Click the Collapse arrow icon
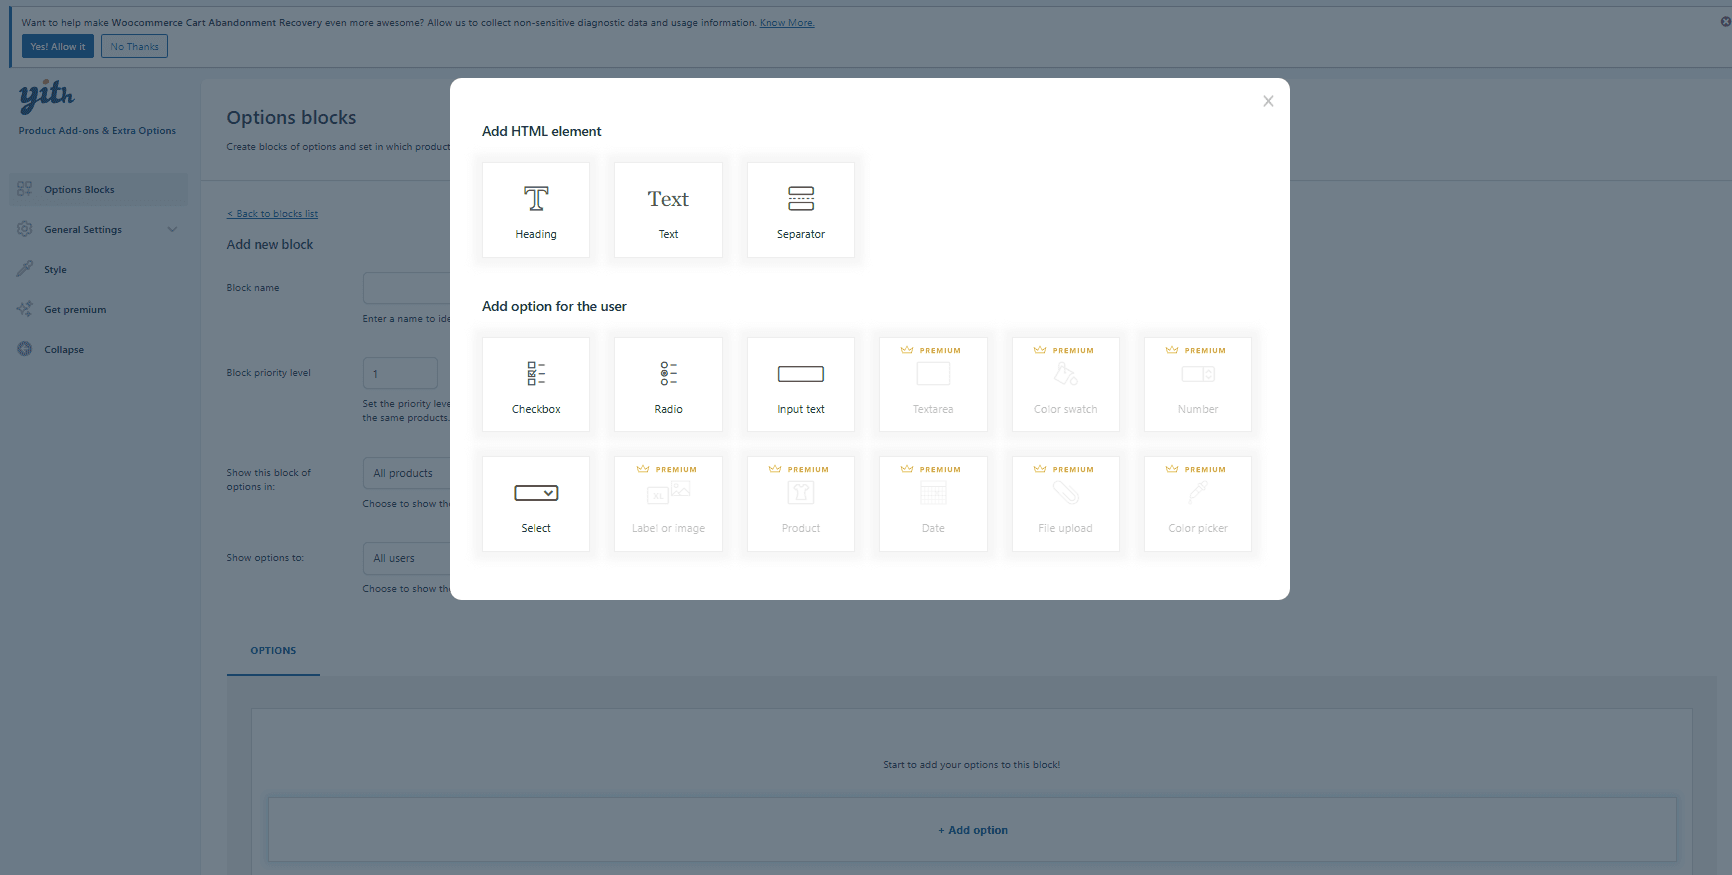This screenshot has width=1732, height=875. click(x=25, y=349)
